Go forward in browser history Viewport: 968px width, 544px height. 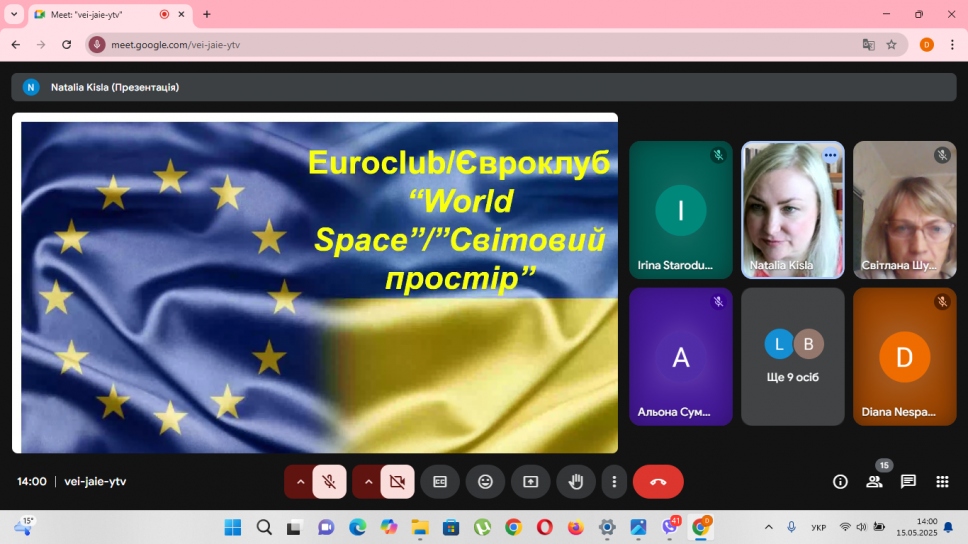point(41,44)
